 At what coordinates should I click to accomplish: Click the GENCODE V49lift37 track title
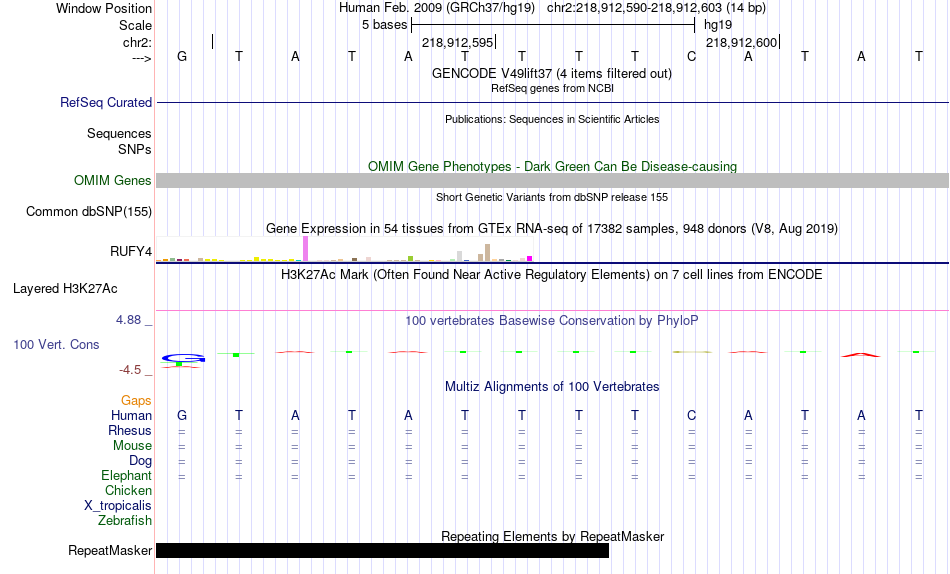coord(552,73)
